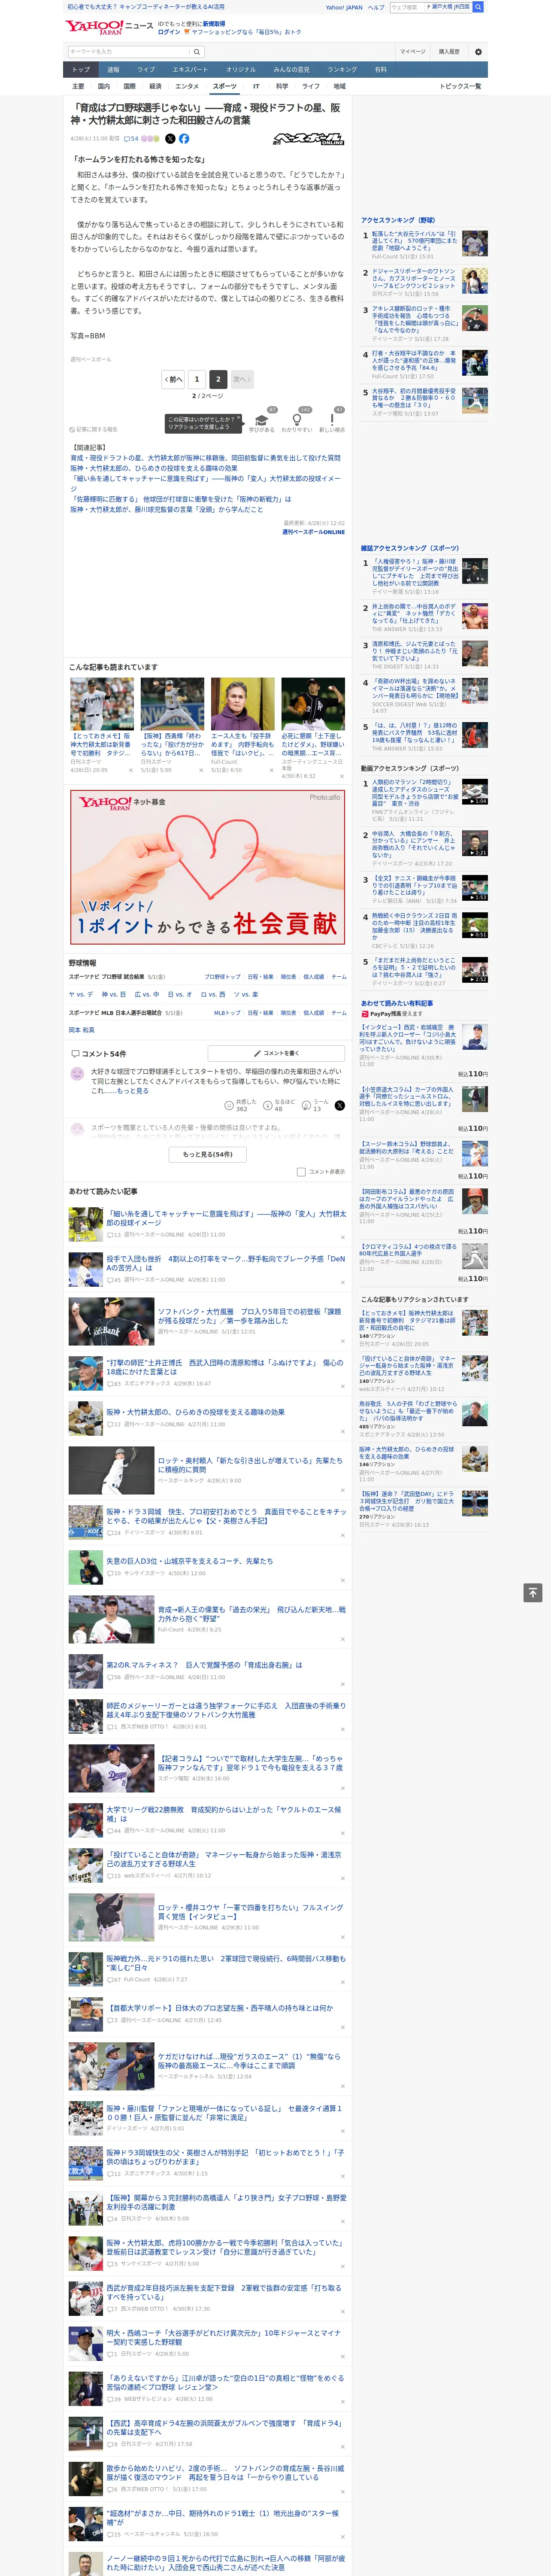Click the わかりやすい lightbulb reaction
The image size is (551, 2576).
[297, 420]
